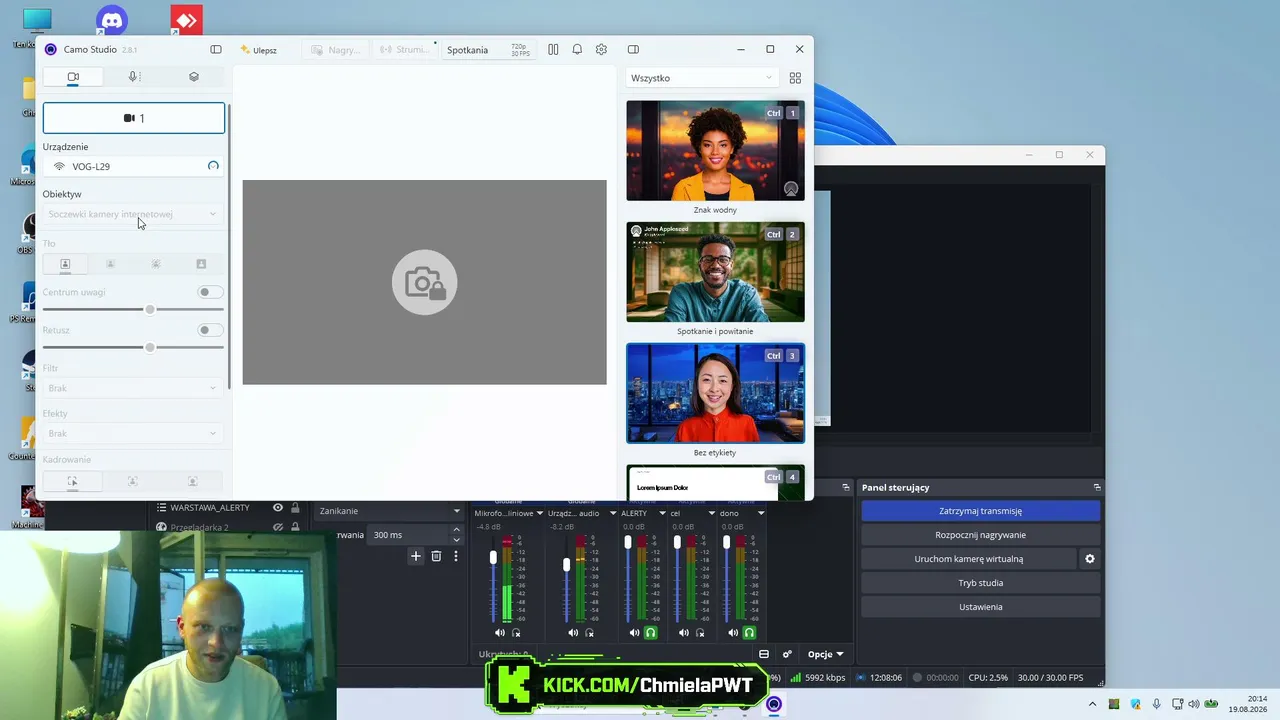The width and height of the screenshot is (1280, 720).
Task: Mute the Mikrofon liniowe channel
Action: [499, 633]
